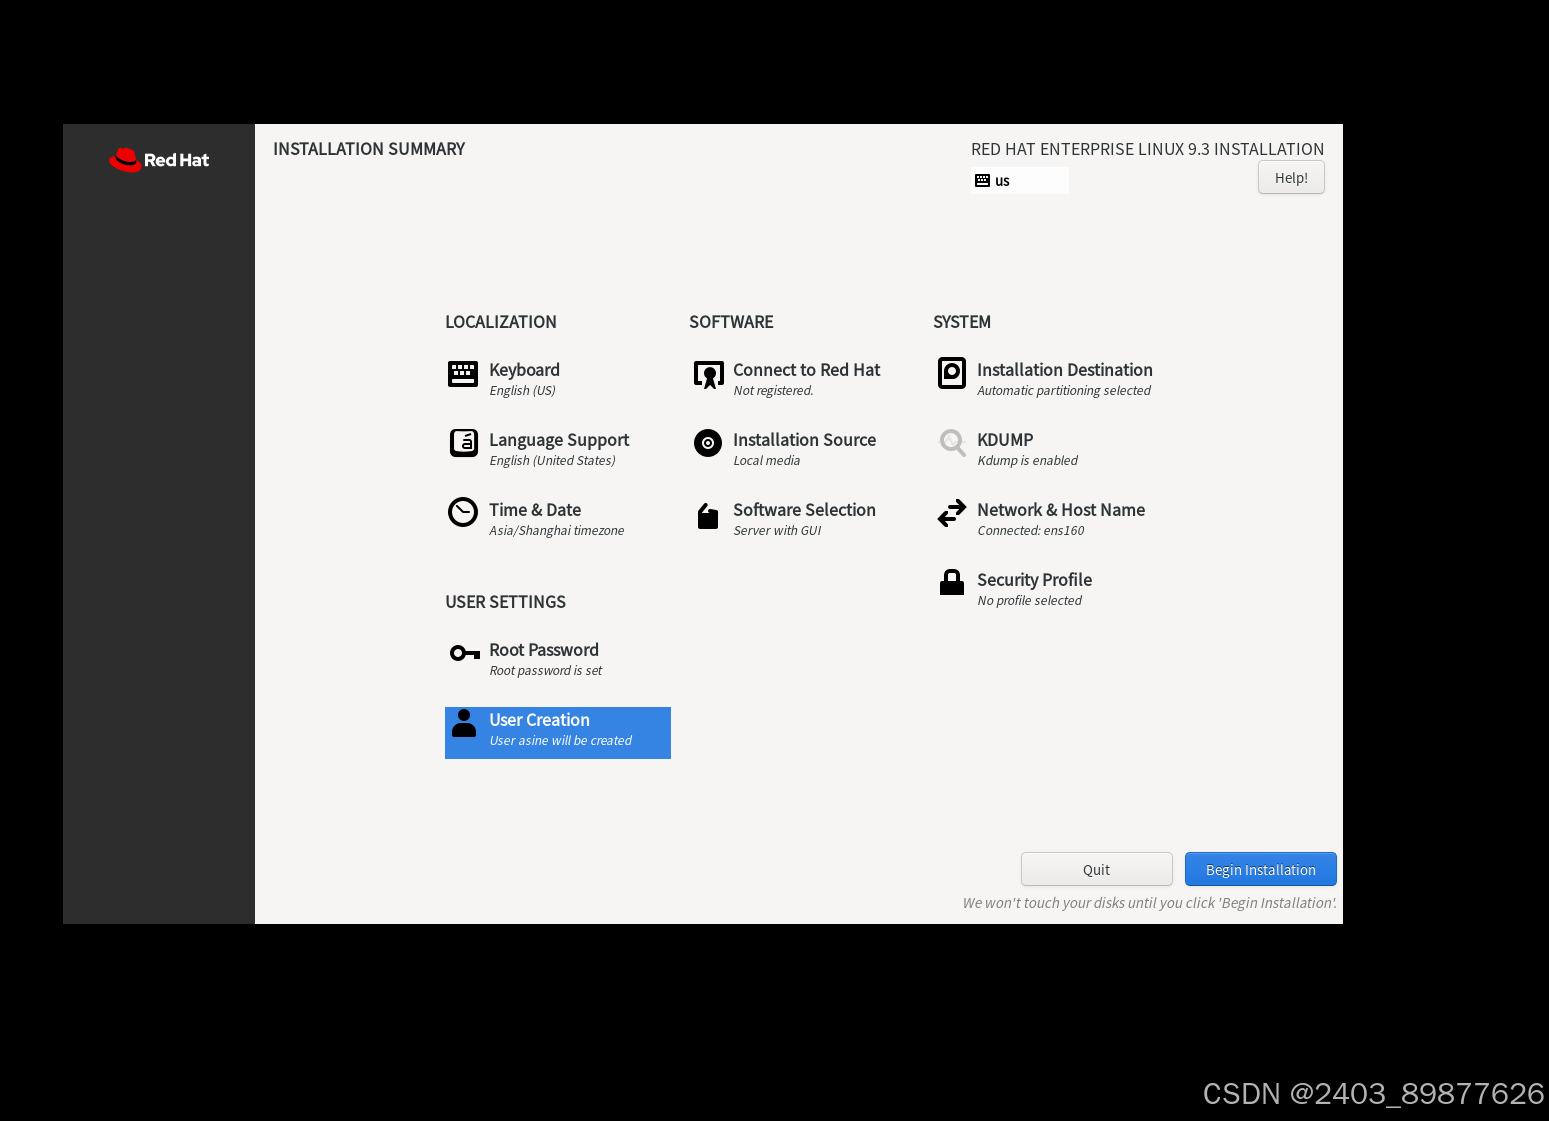
Task: Click the Installation Destination disk icon
Action: click(952, 373)
